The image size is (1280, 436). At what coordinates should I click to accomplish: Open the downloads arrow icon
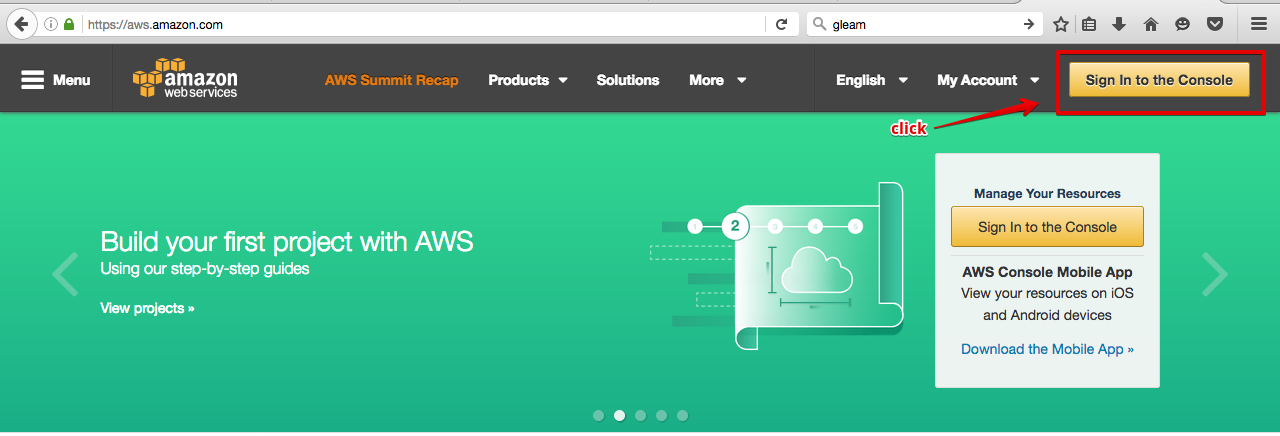1119,24
